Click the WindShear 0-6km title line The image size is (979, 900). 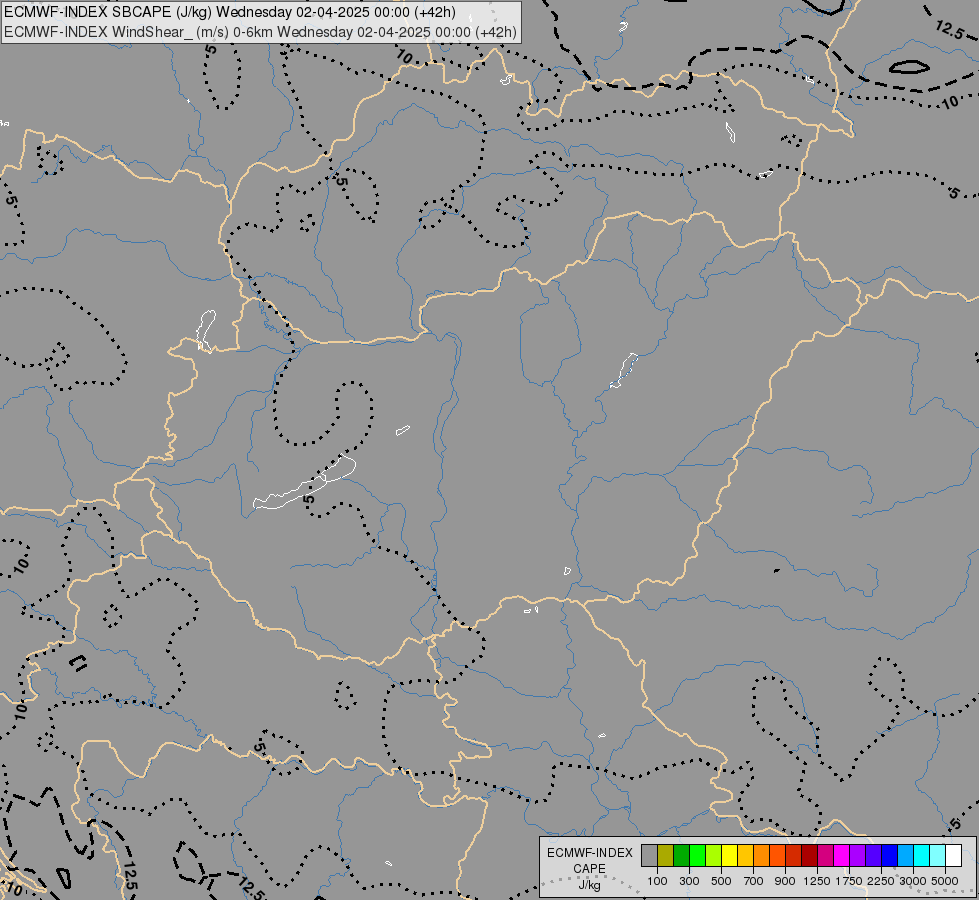(x=260, y=32)
